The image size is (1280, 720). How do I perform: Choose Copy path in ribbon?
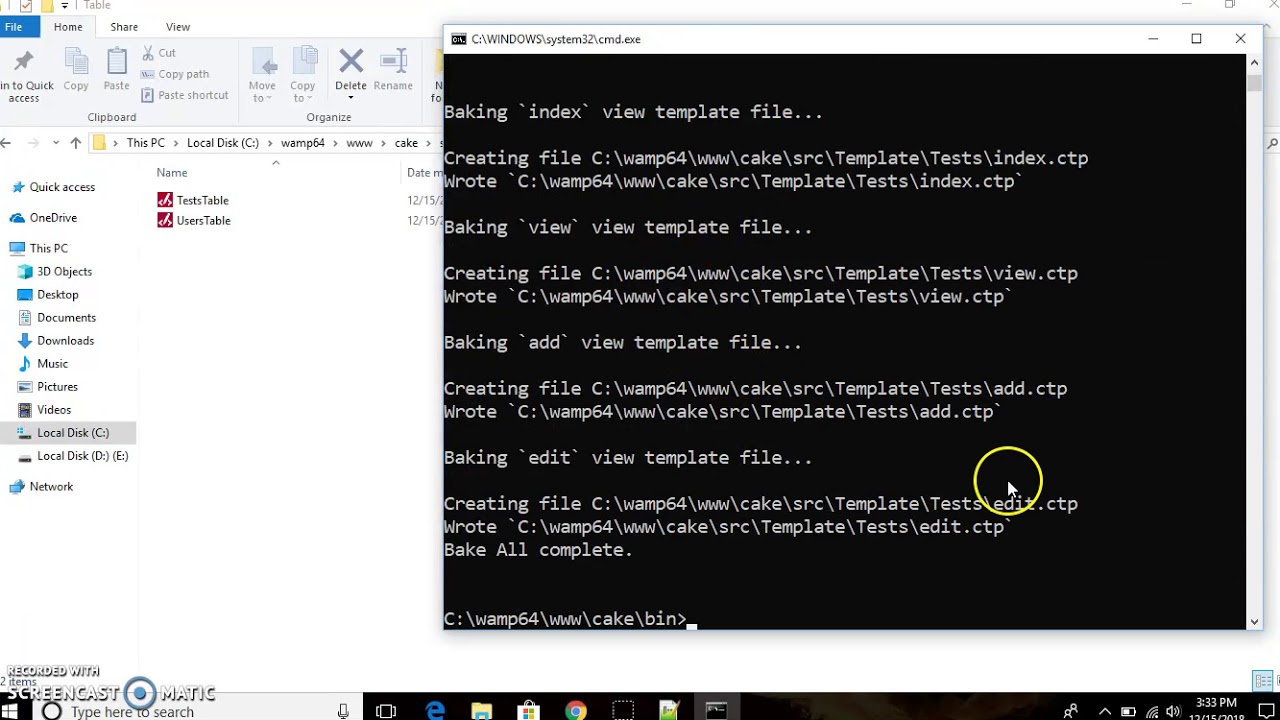[175, 74]
